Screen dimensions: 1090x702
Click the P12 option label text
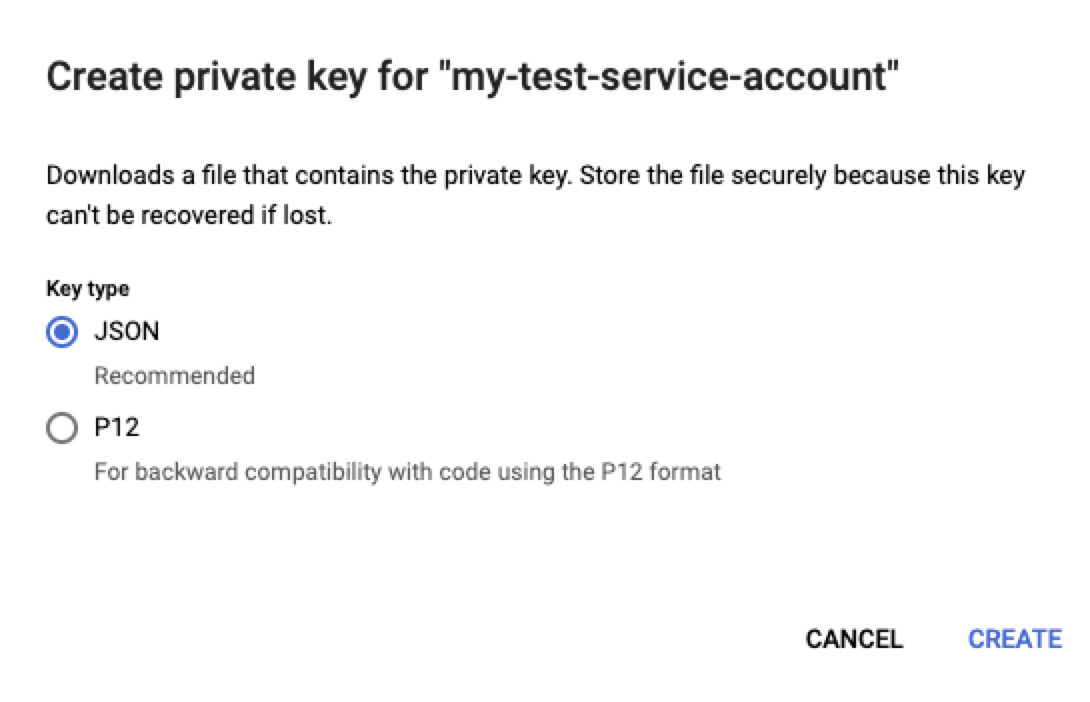116,429
